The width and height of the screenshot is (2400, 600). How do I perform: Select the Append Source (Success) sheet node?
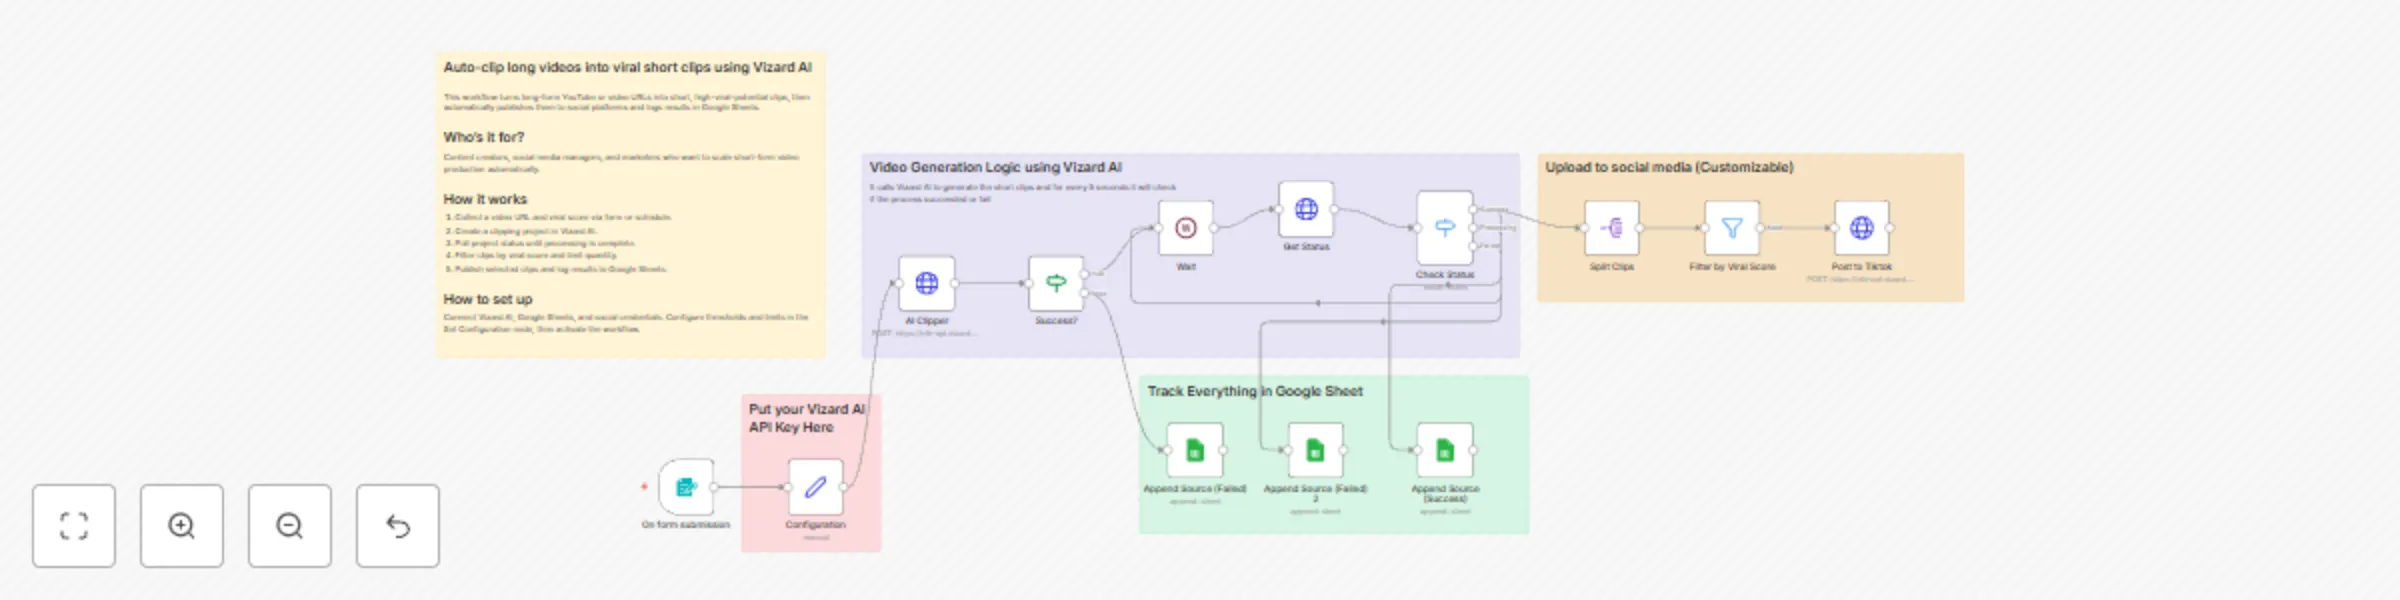pos(1445,450)
